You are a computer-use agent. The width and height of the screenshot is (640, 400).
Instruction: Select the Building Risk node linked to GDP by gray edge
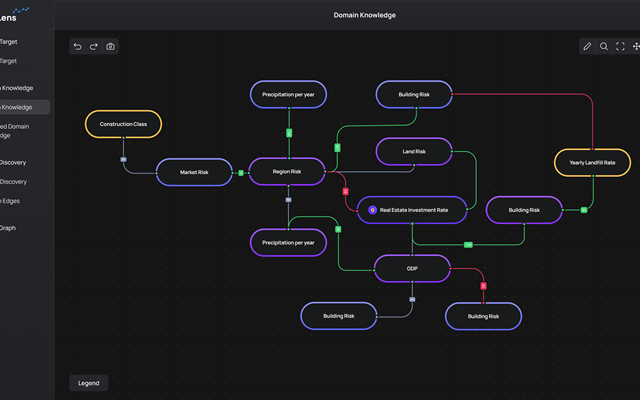339,316
